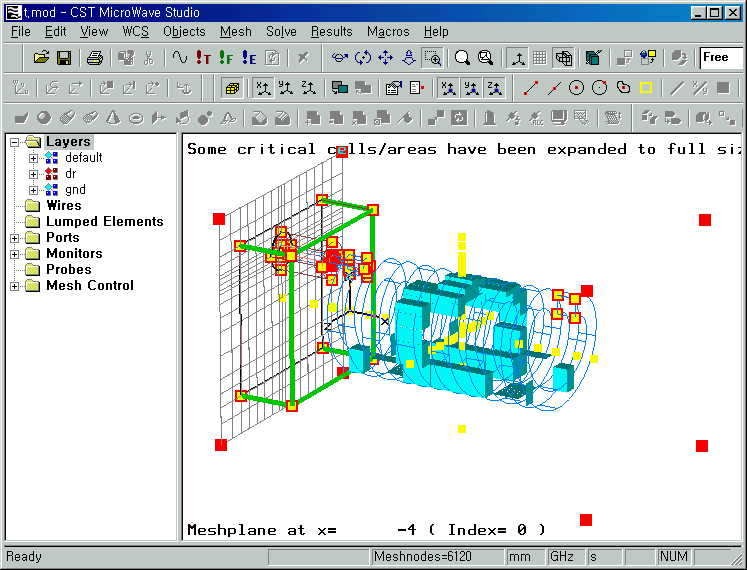
Task: Open frequency range via the sine wave icon
Action: pos(180,58)
